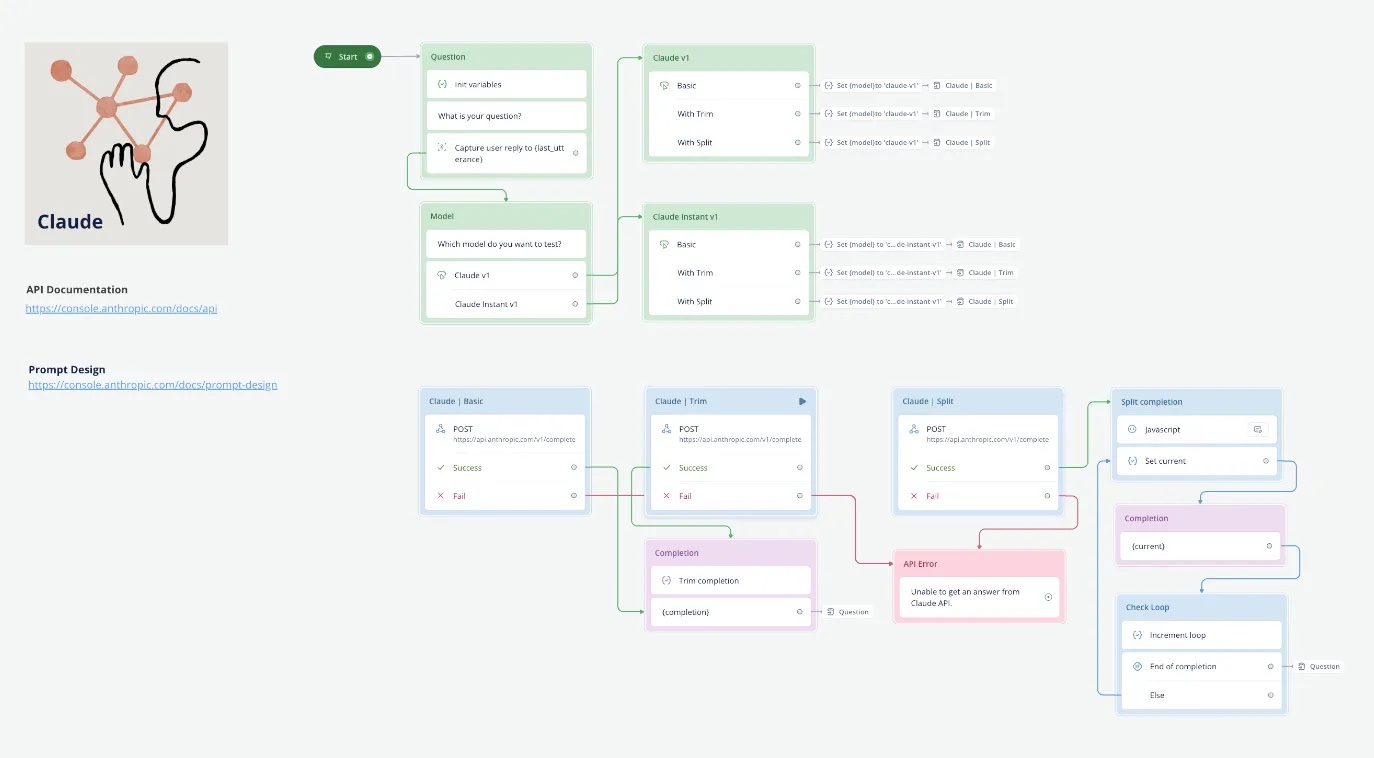Click the End of completion condition icon
1374x758 pixels.
click(1137, 666)
